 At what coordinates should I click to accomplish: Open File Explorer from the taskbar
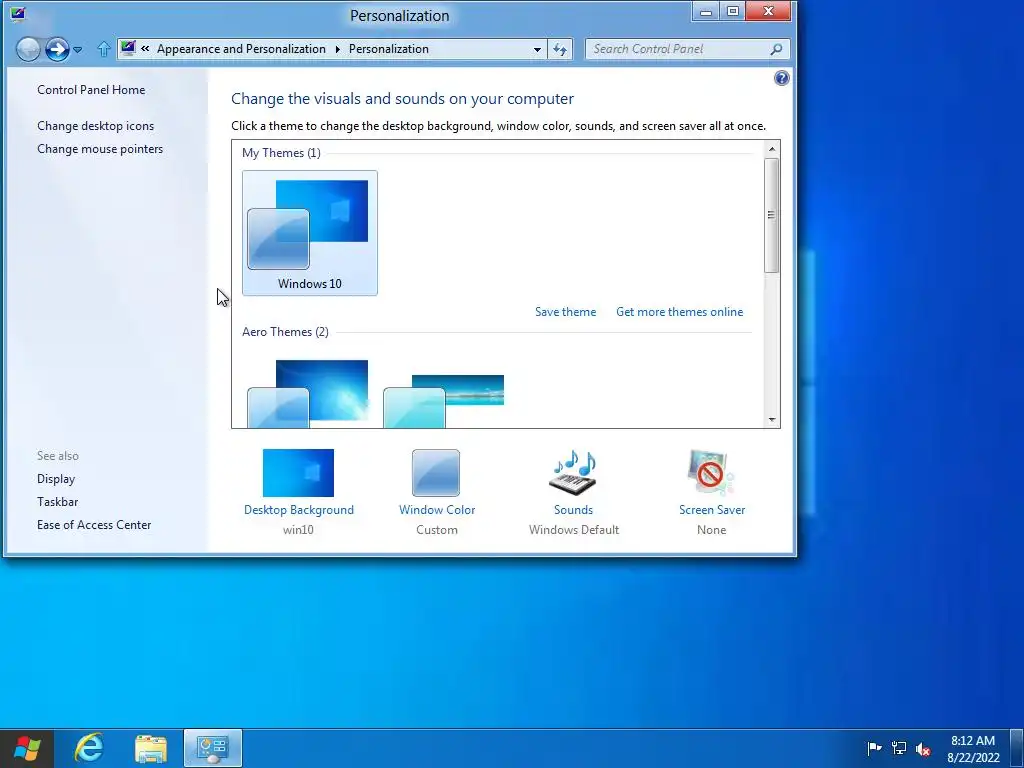tap(151, 748)
